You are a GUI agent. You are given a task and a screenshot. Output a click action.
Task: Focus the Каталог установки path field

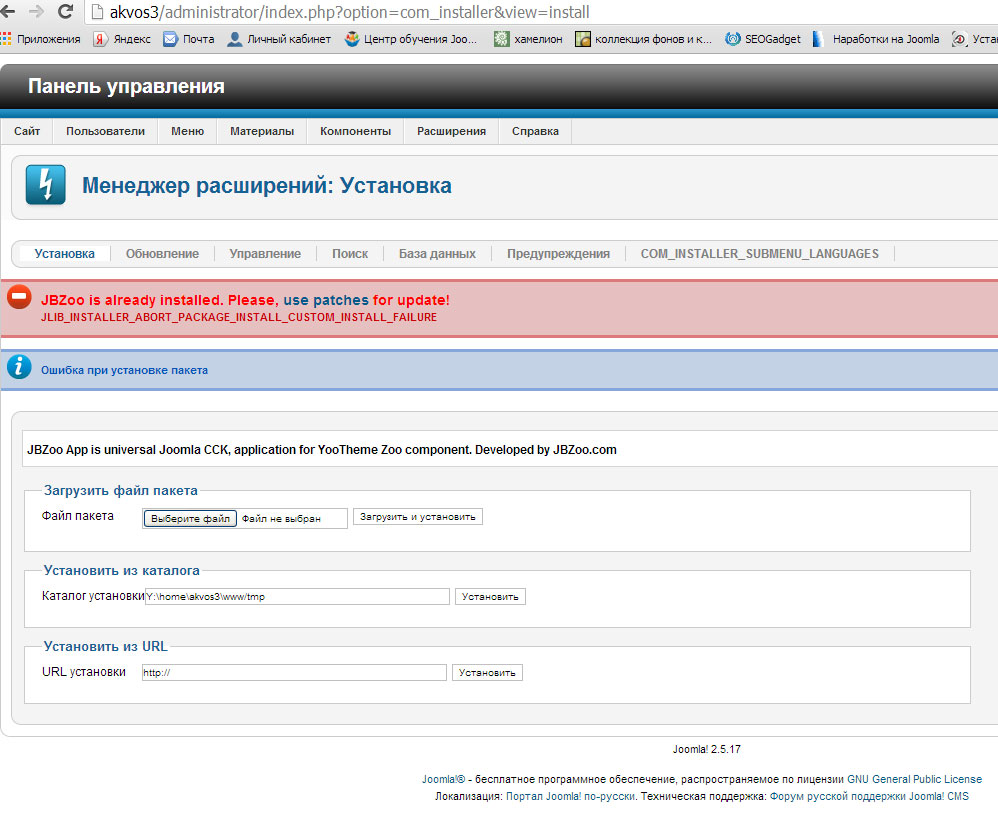(297, 597)
